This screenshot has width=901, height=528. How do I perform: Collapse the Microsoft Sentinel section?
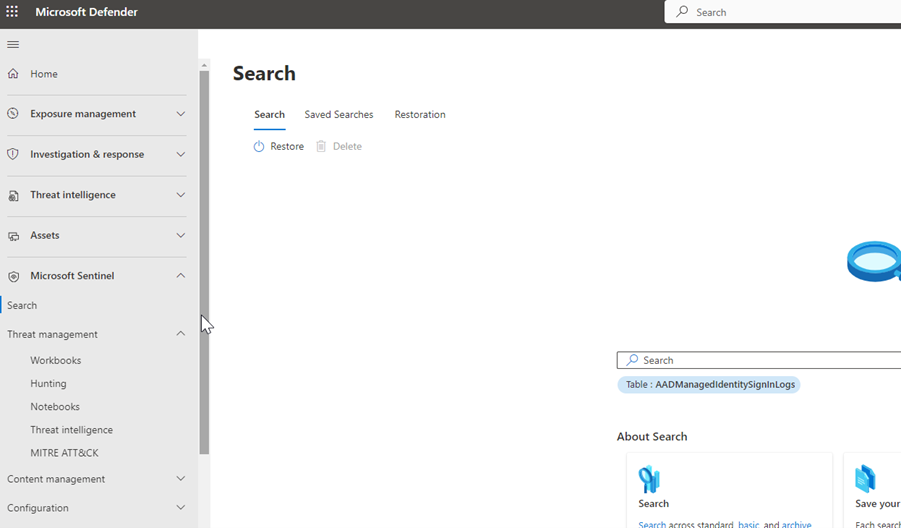(x=180, y=276)
